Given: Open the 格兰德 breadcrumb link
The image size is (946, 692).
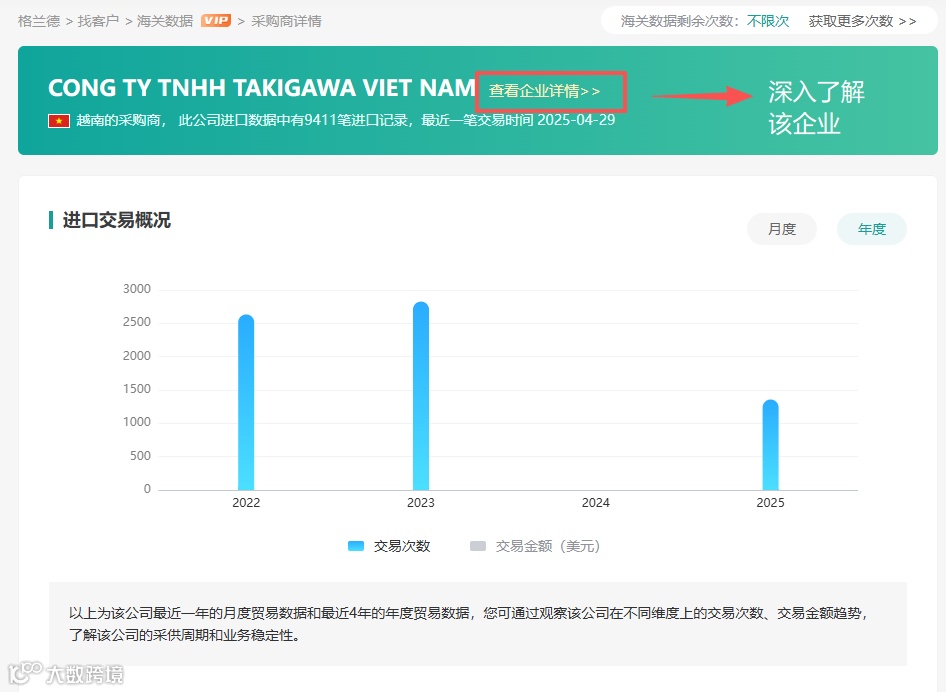Looking at the screenshot, I should (x=39, y=21).
